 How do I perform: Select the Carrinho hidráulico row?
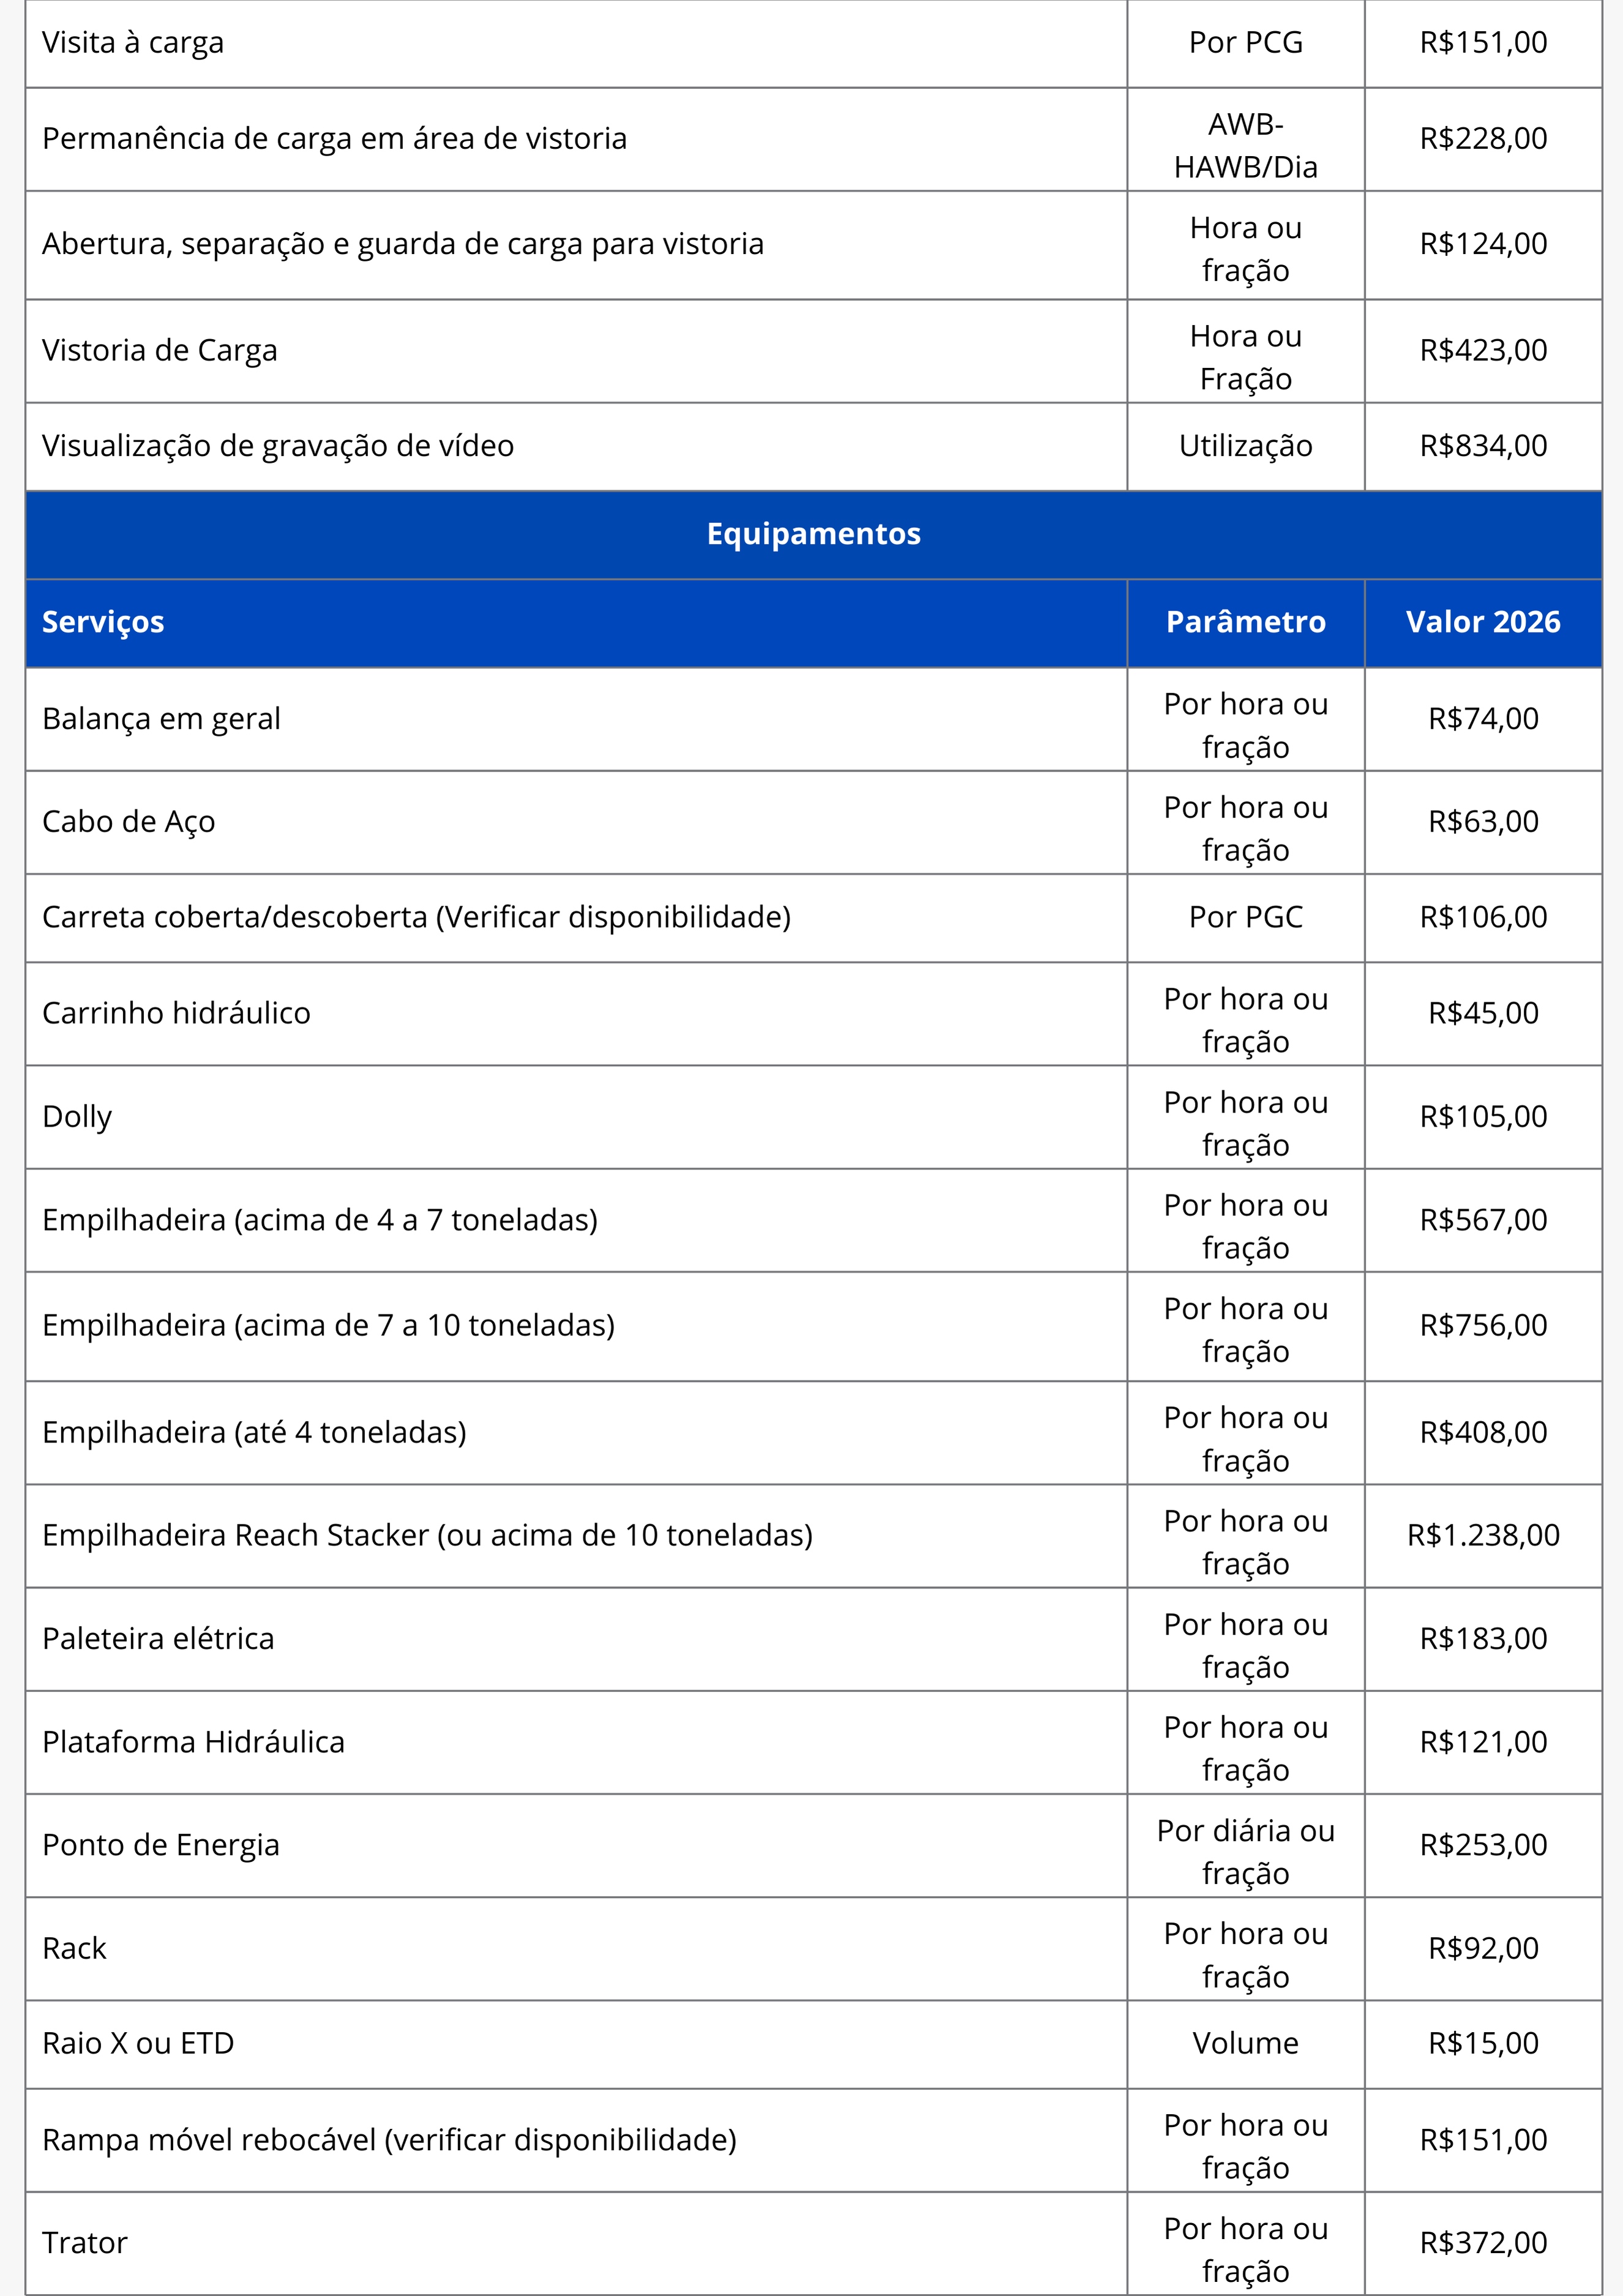coord(813,1013)
